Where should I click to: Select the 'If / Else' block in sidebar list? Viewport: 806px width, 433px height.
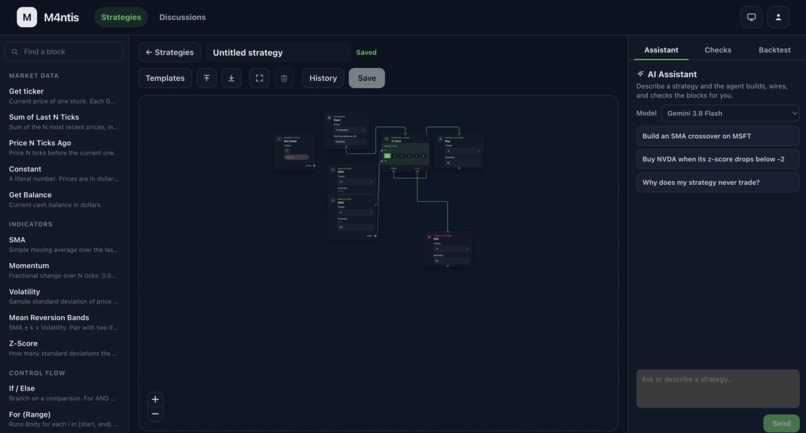tap(64, 393)
